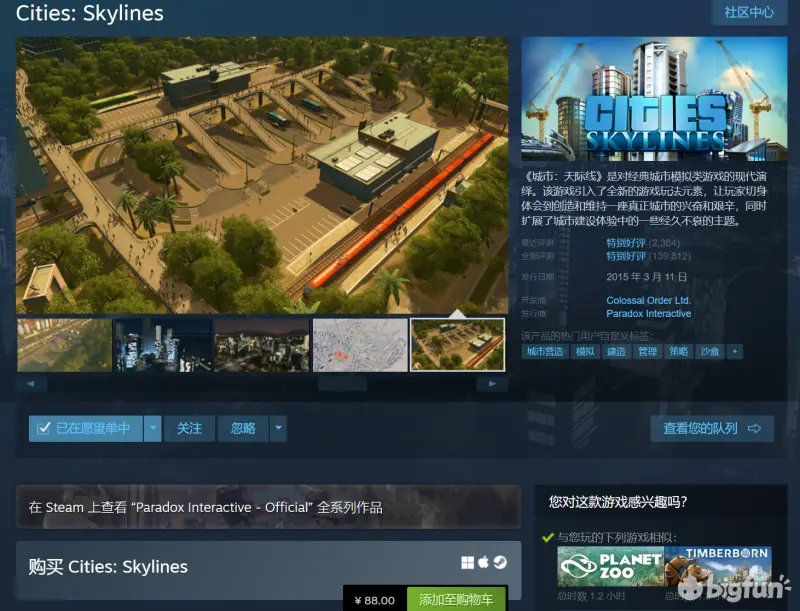Toggle the 已在愿望单中 wishlist checkbox

point(44,428)
